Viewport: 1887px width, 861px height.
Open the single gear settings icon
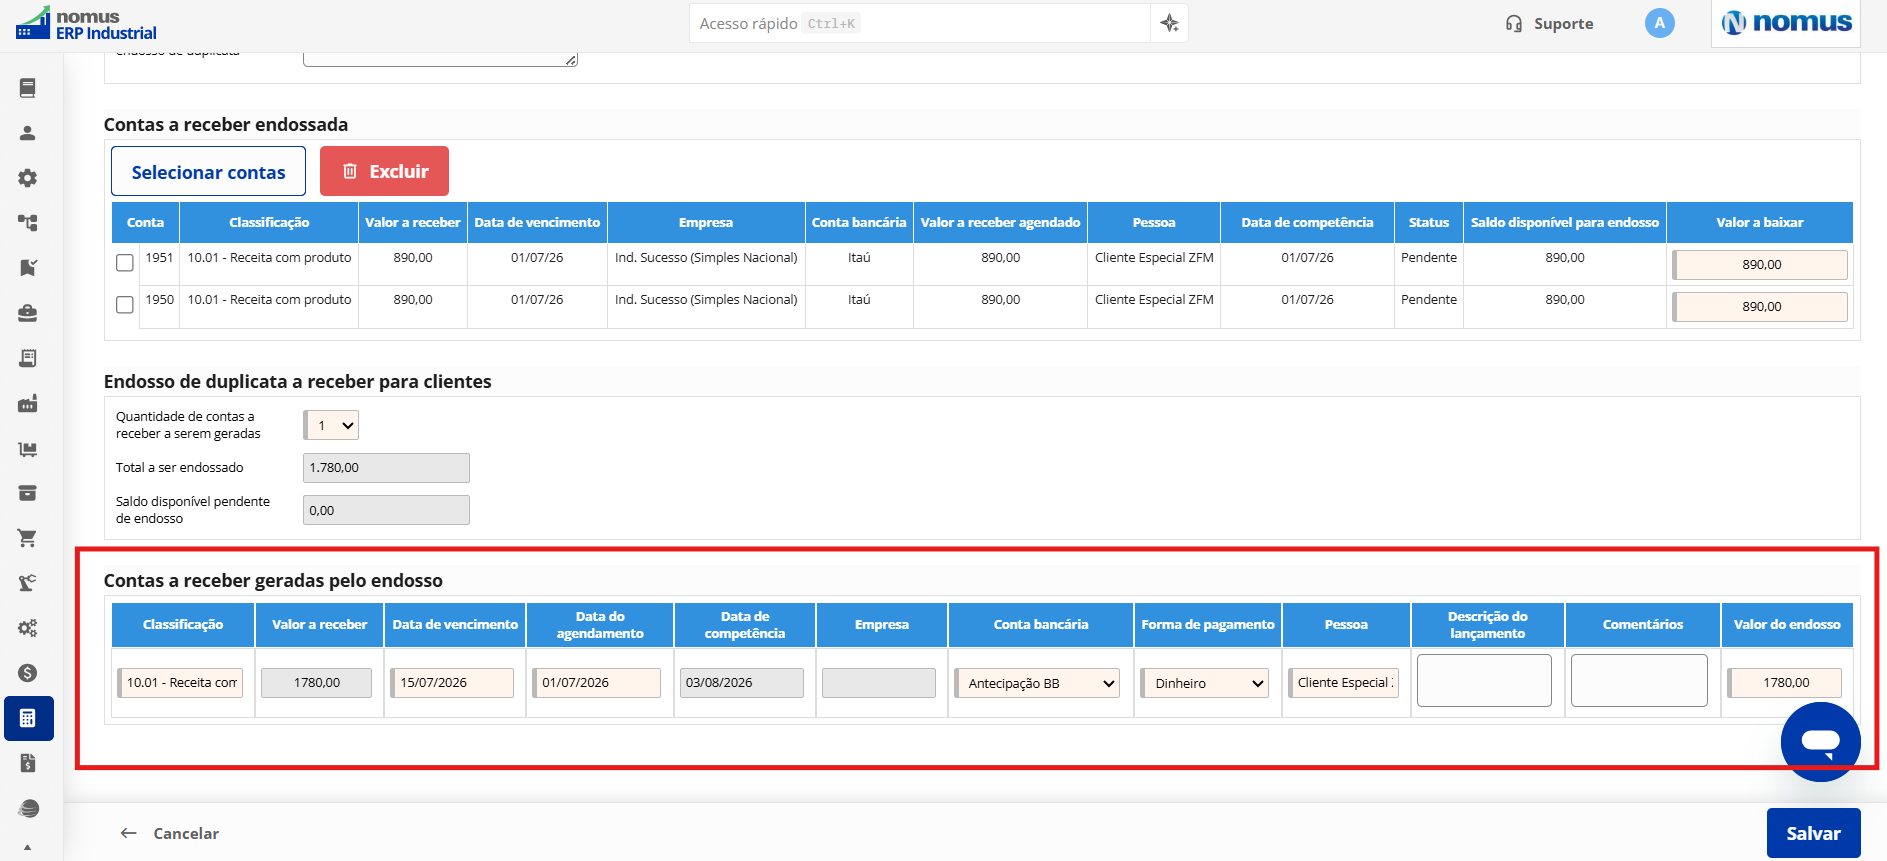coord(28,178)
